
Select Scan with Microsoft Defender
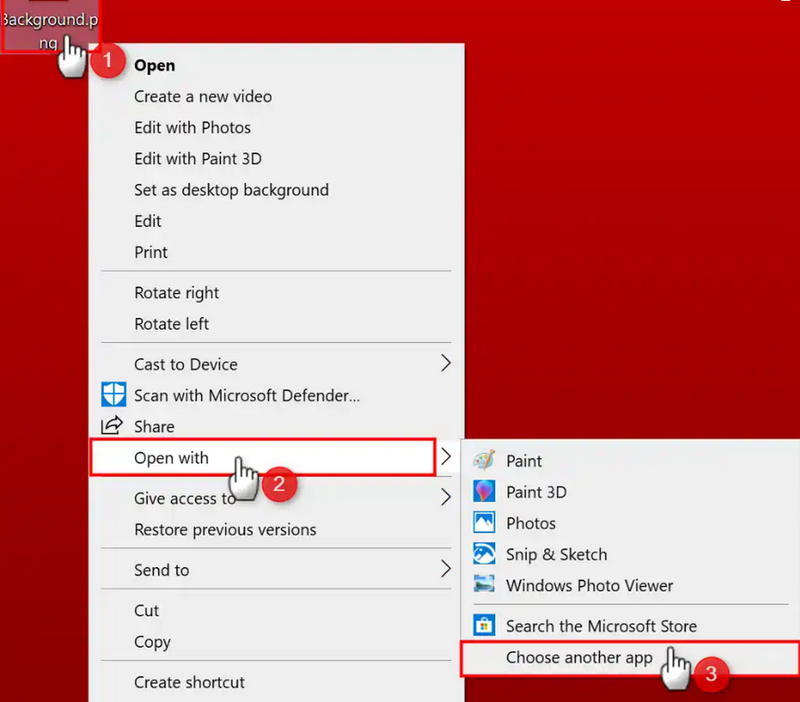click(276, 395)
